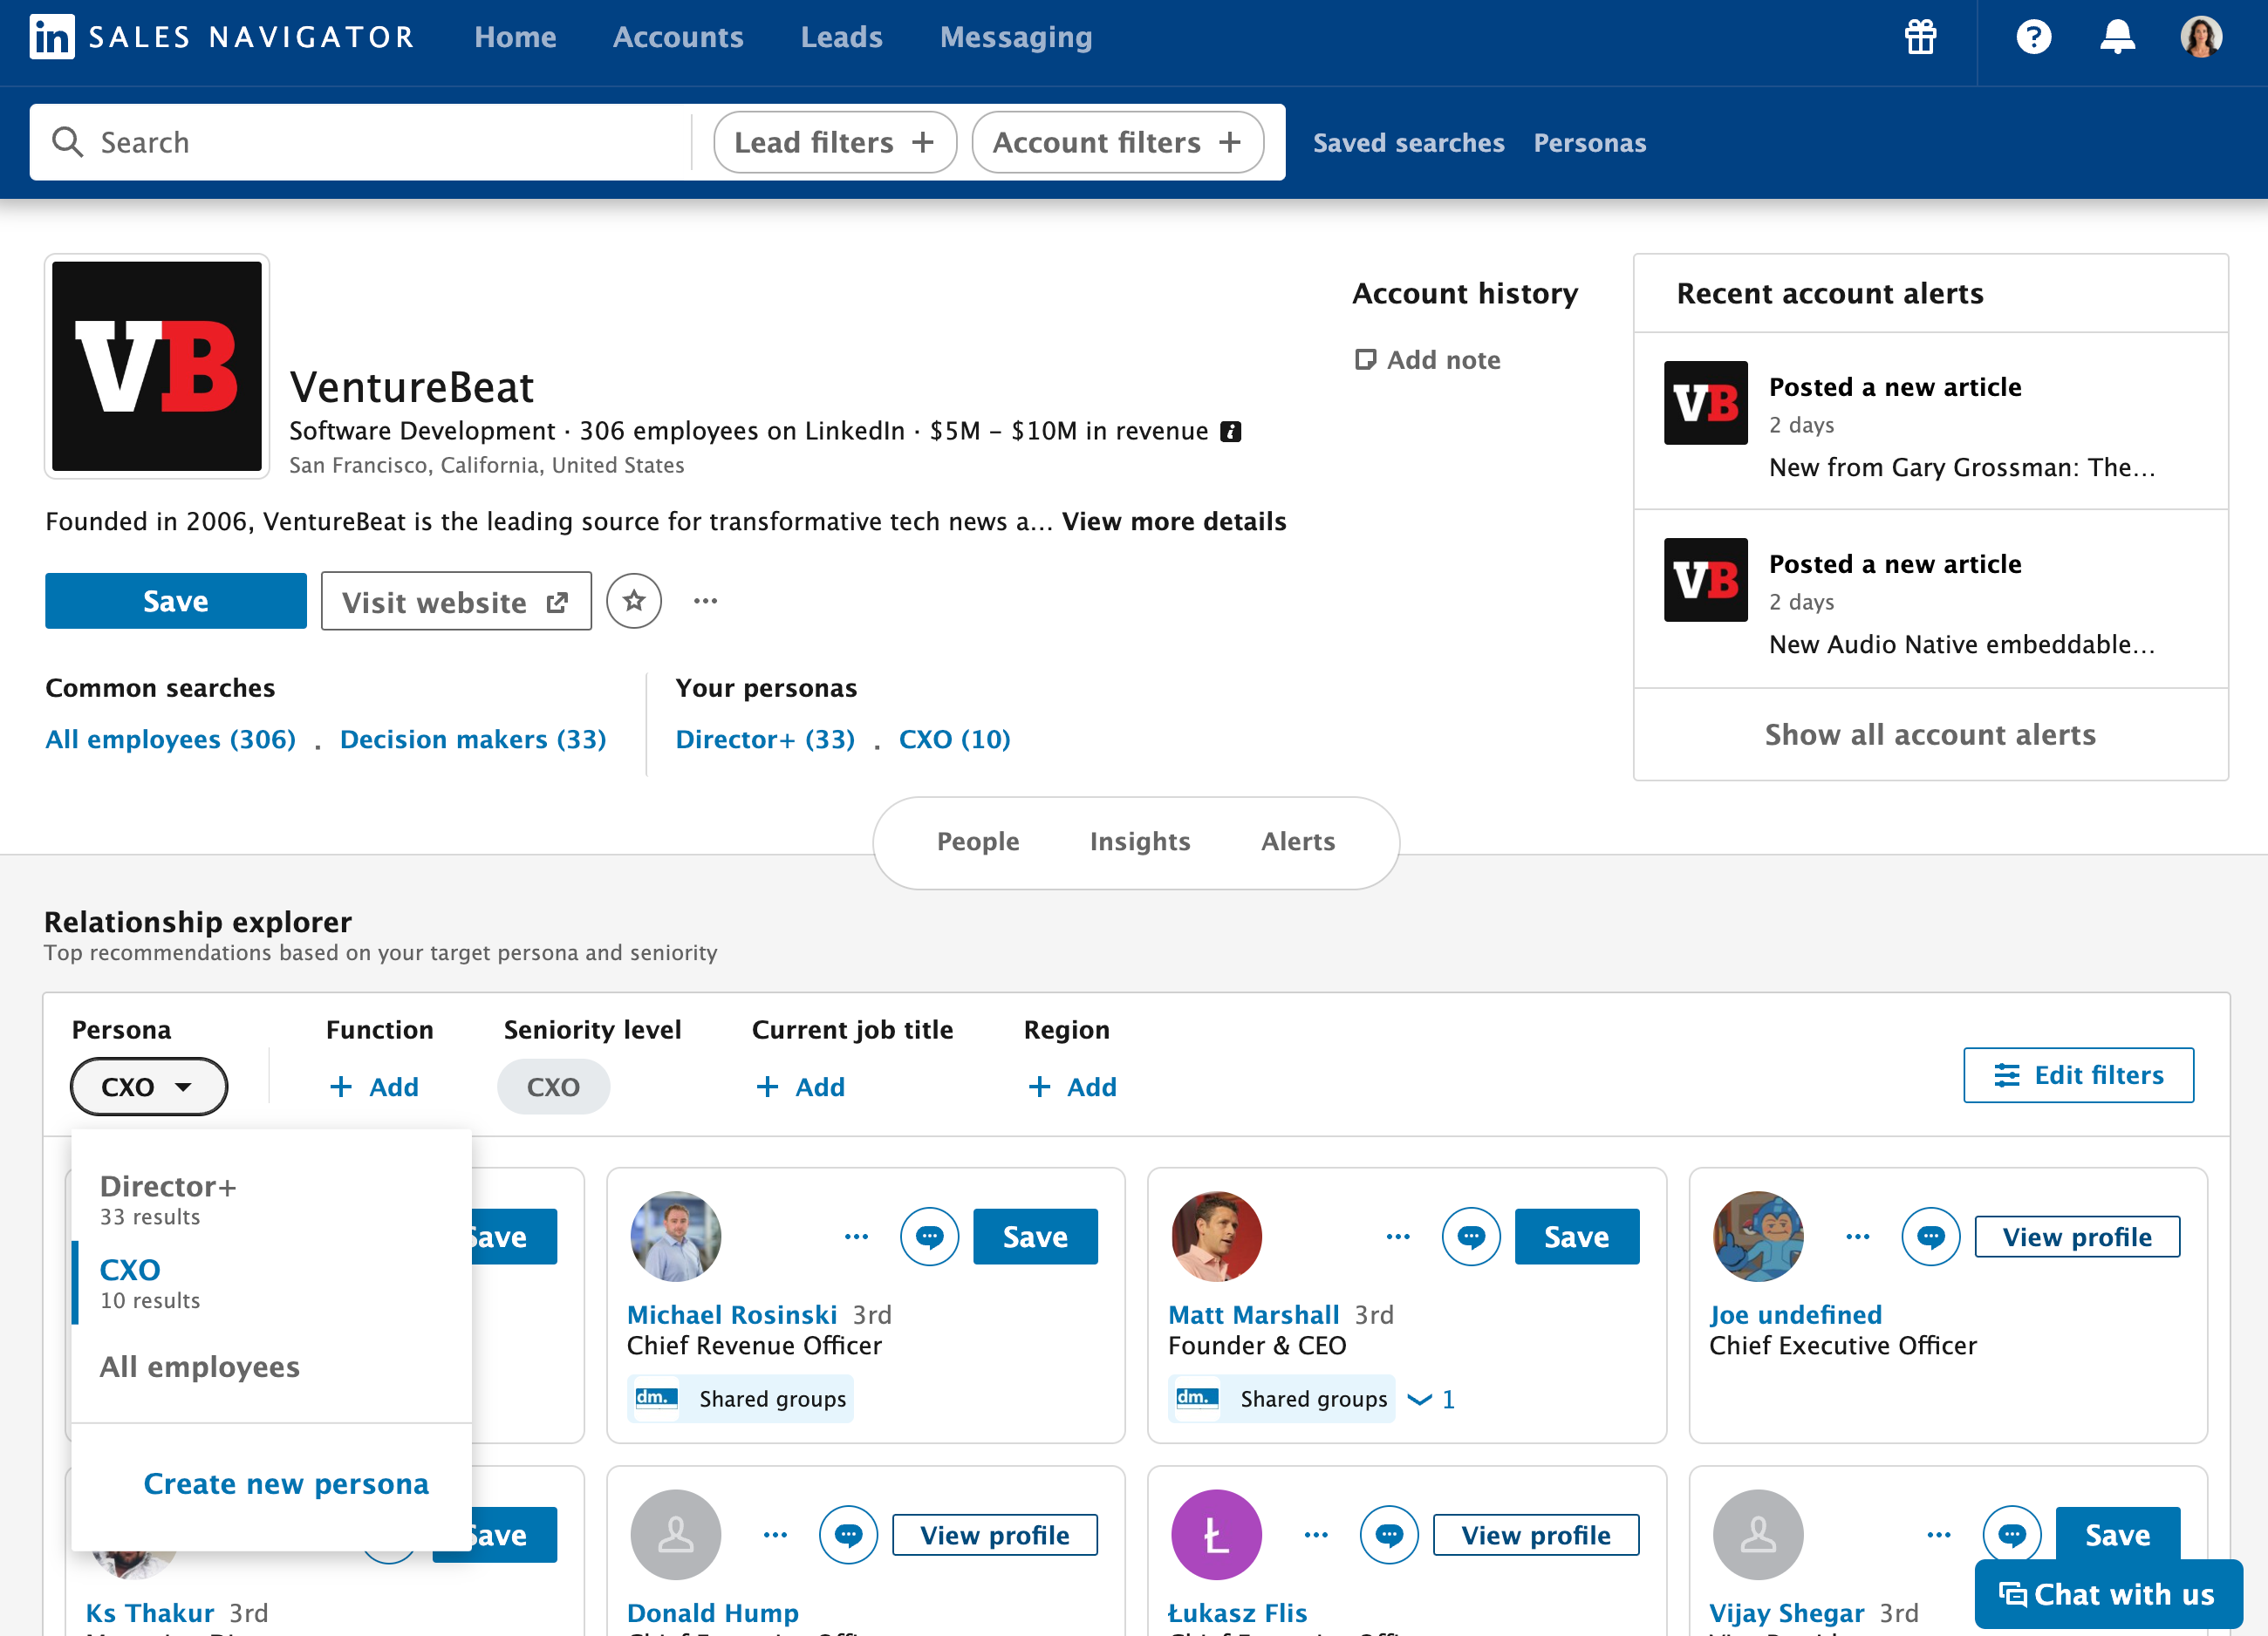Add a Region filter
Viewport: 2268px width, 1636px height.
[x=1072, y=1087]
